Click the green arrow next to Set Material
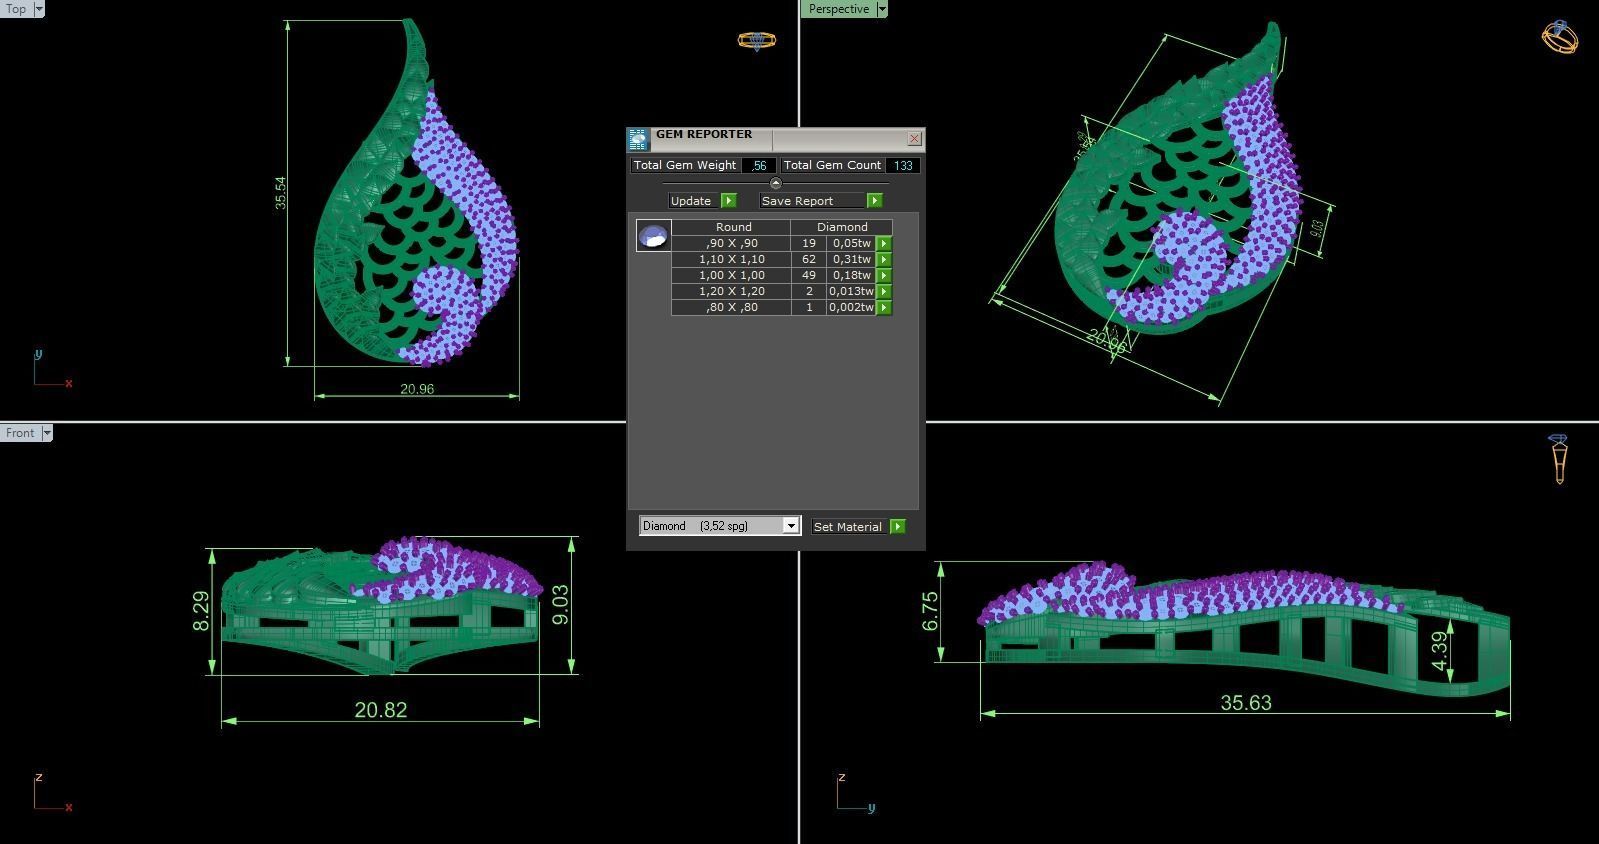1599x844 pixels. tap(897, 526)
